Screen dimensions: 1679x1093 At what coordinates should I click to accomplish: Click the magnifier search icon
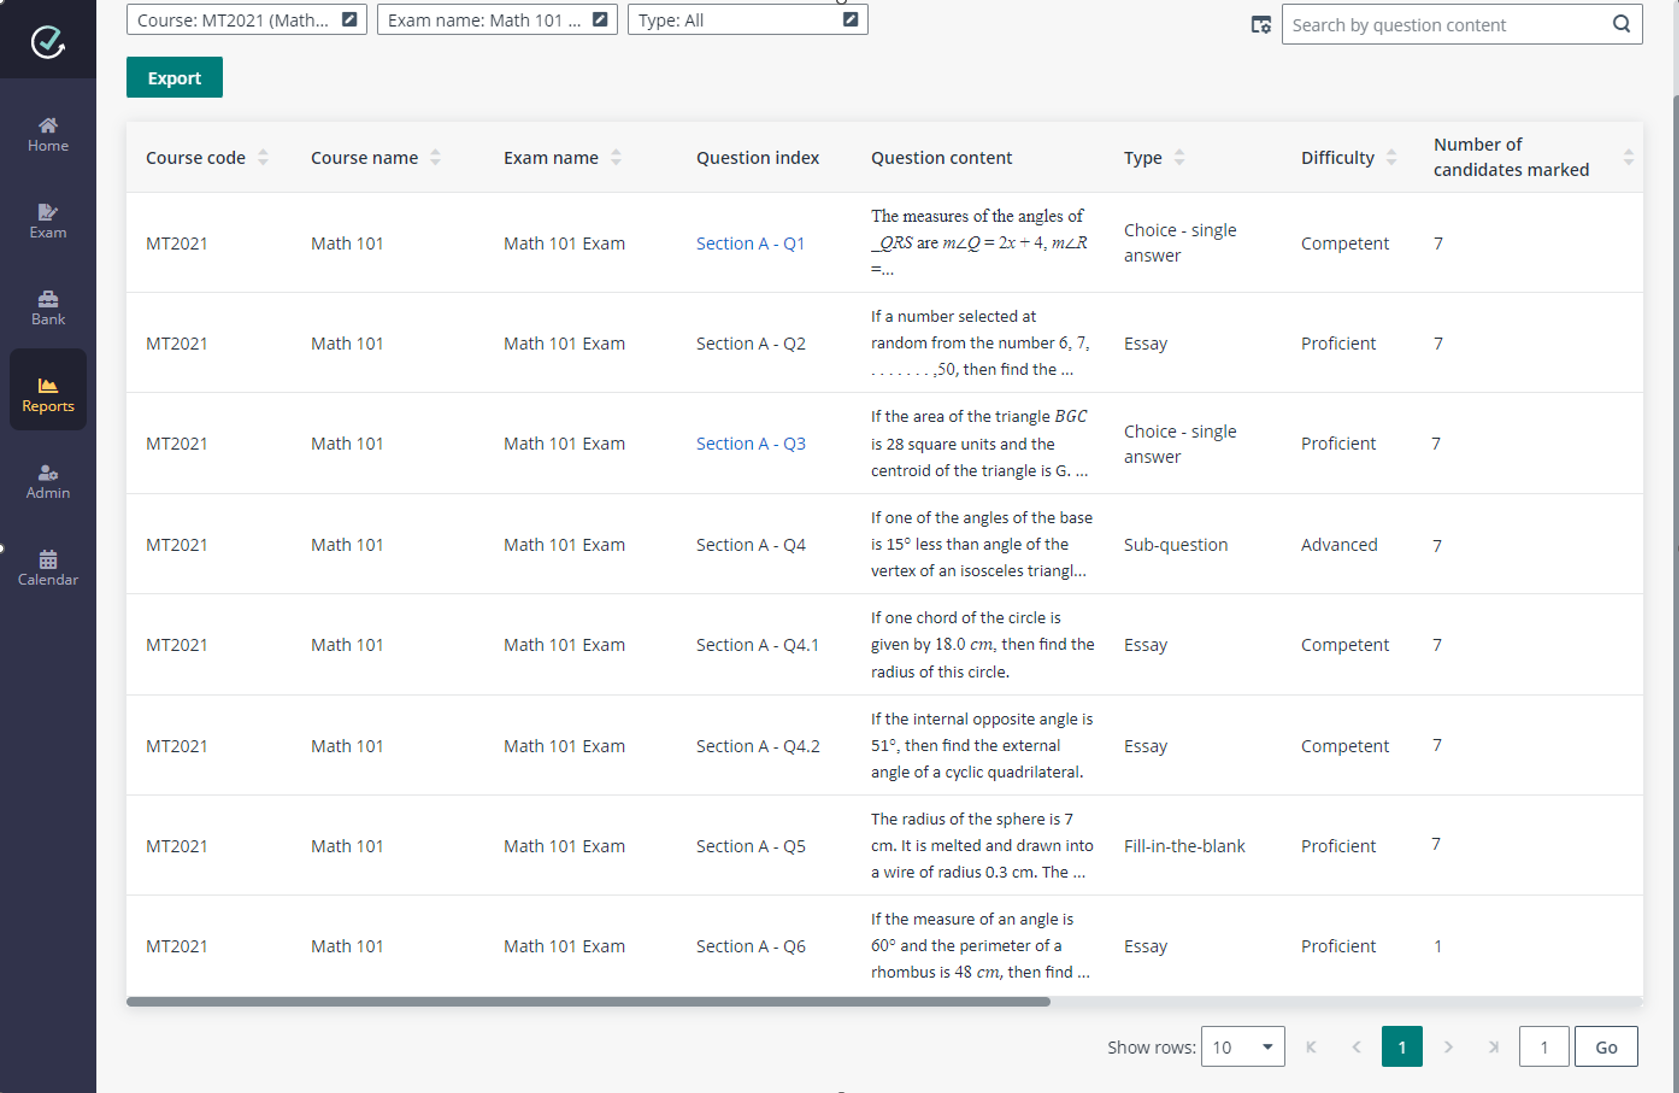(1621, 24)
